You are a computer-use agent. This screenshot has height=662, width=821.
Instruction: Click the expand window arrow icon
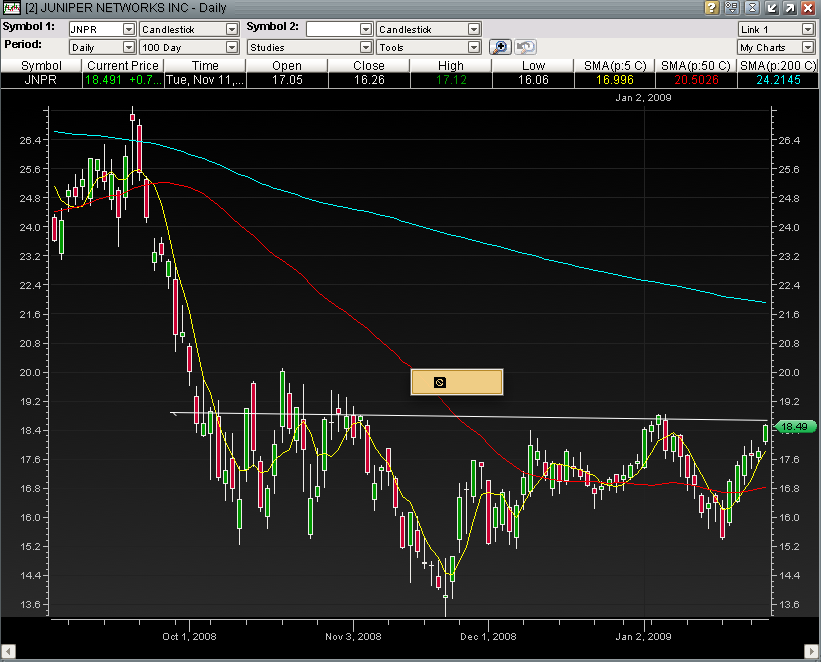789,7
